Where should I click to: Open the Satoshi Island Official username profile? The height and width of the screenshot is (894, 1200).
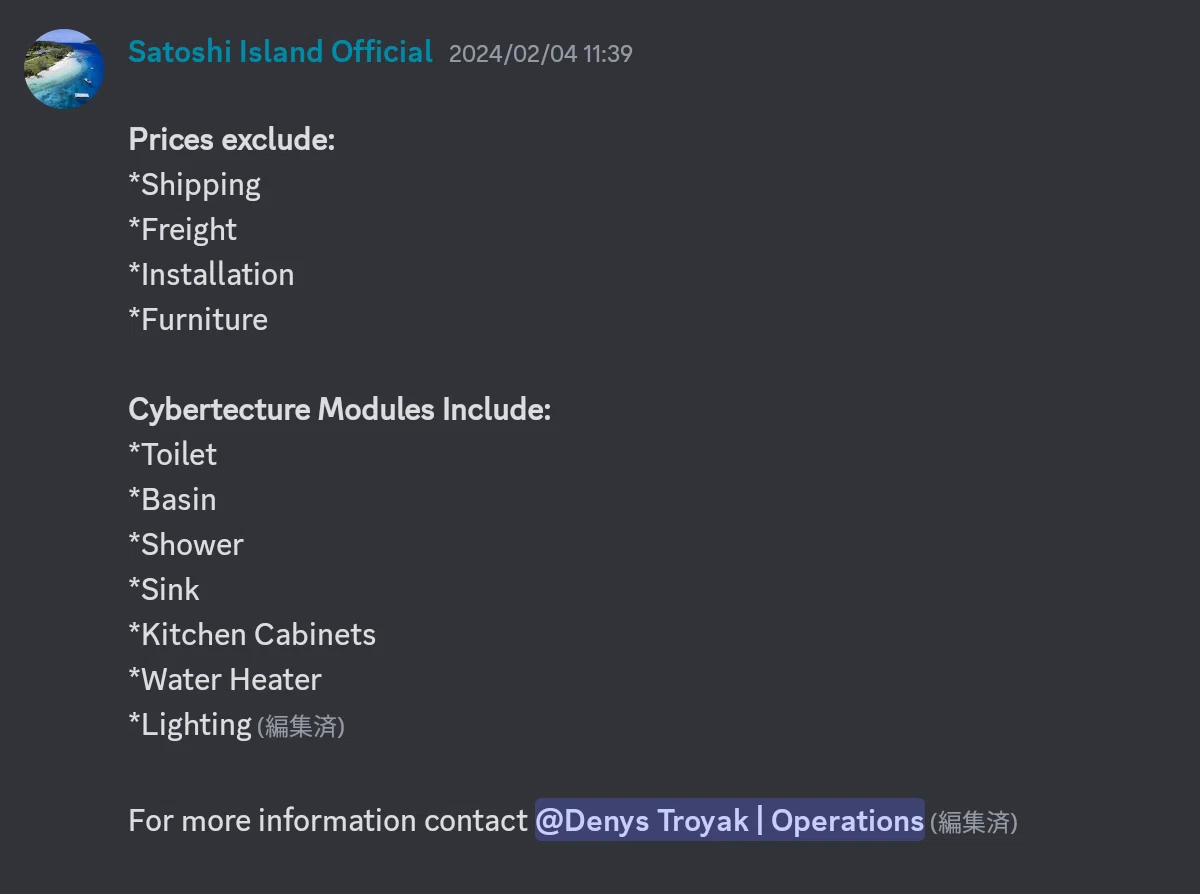point(281,52)
